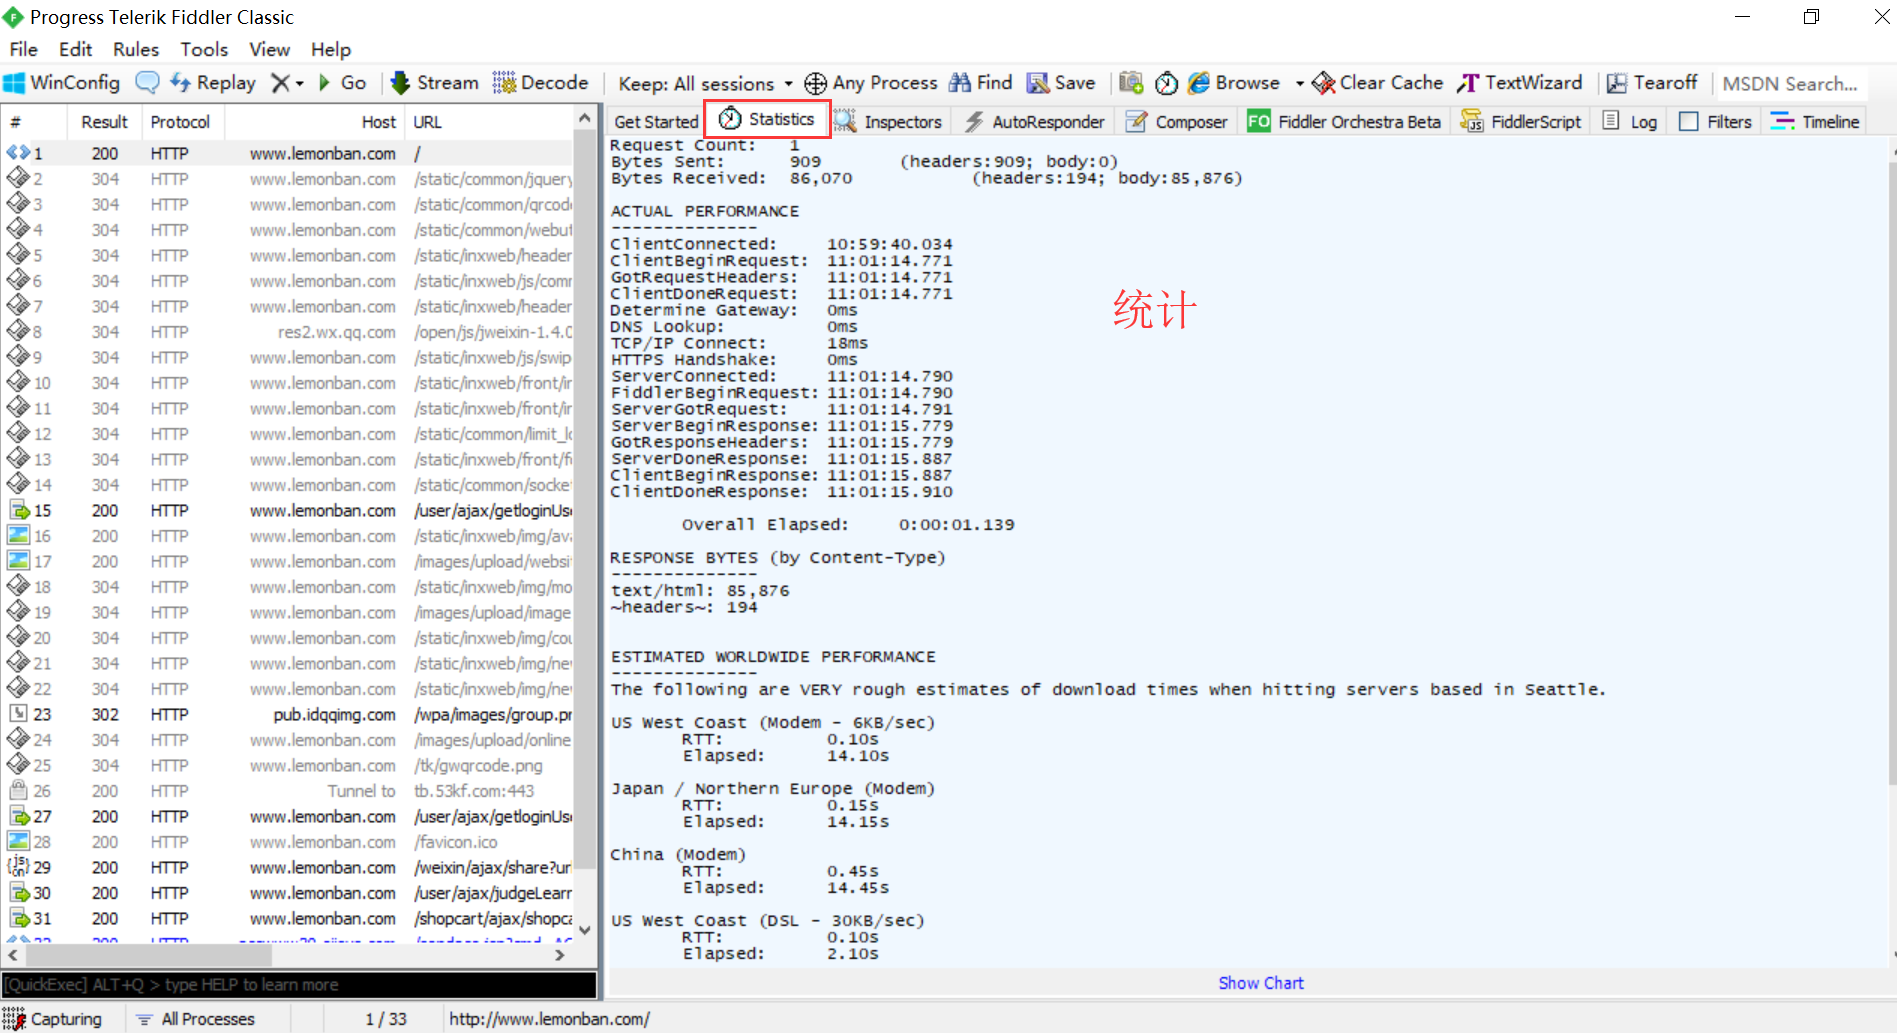Open the Filters tab
Image resolution: width=1897 pixels, height=1033 pixels.
click(1716, 122)
